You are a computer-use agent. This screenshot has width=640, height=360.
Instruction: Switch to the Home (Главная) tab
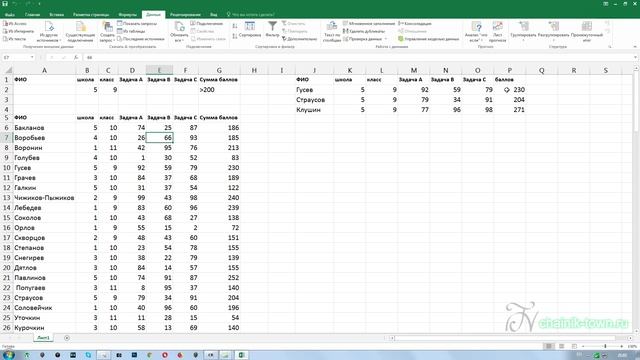point(32,15)
